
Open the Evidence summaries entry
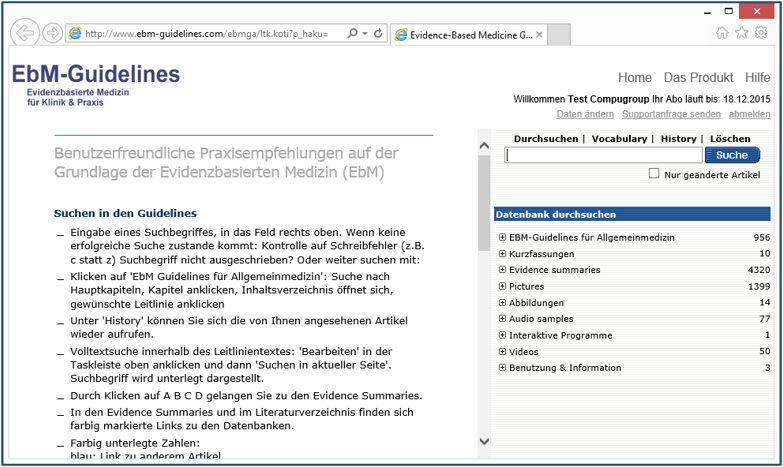[555, 270]
